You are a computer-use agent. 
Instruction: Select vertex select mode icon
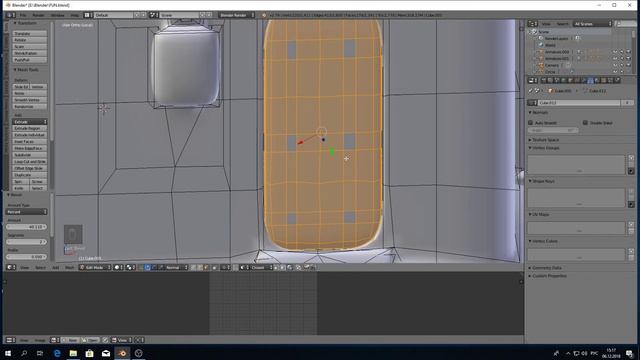tap(193, 267)
